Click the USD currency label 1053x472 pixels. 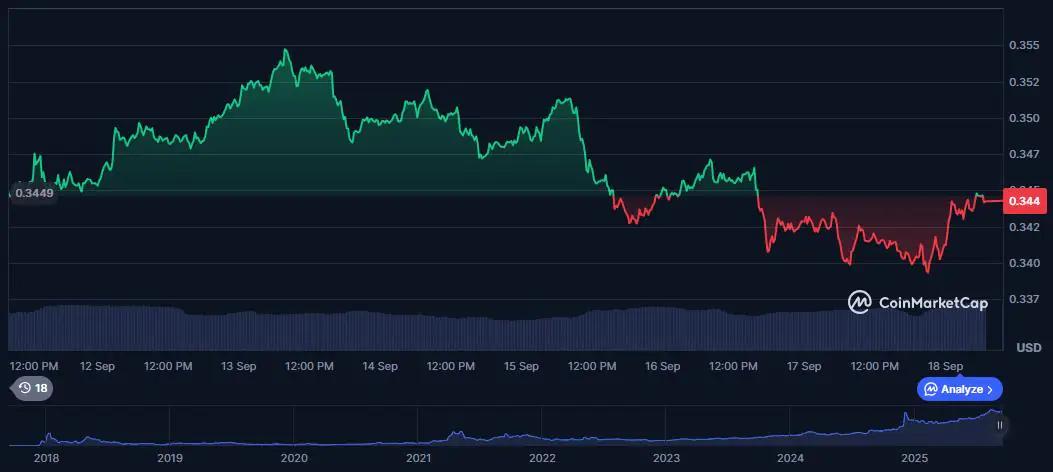1029,347
